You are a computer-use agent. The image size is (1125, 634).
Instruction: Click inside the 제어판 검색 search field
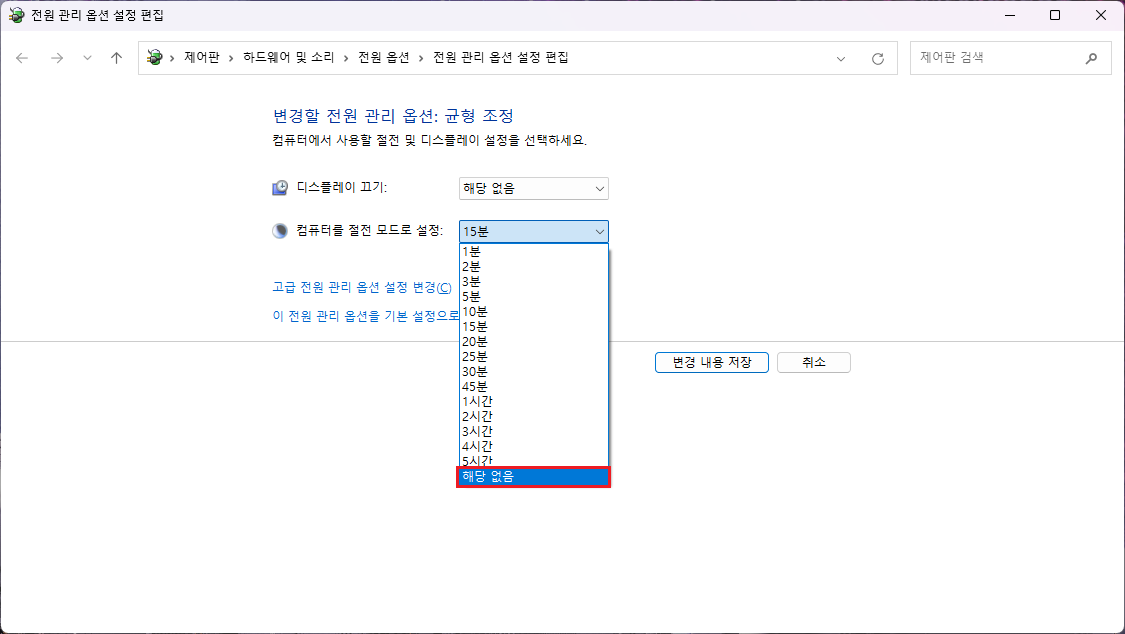(x=990, y=57)
